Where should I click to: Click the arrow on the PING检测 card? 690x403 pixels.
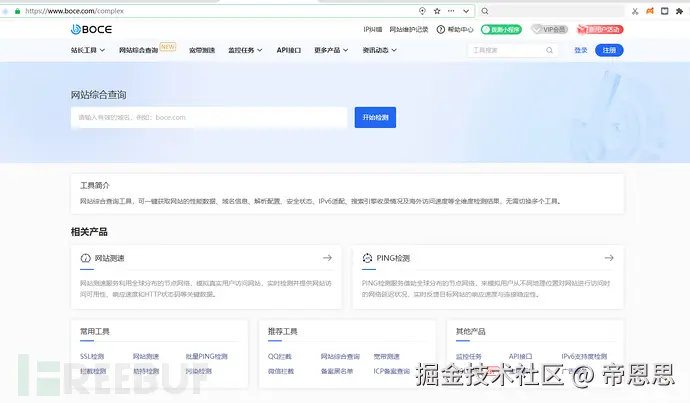[609, 258]
